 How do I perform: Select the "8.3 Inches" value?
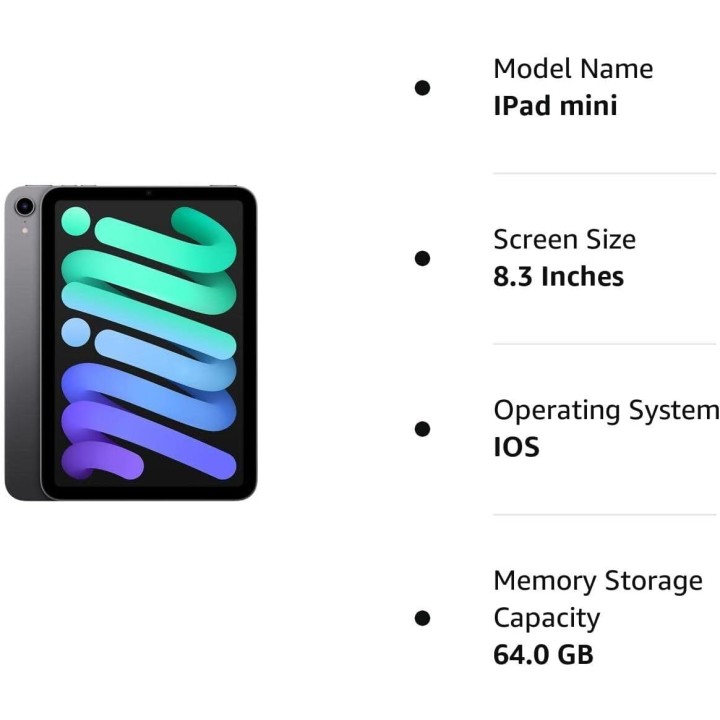click(558, 276)
